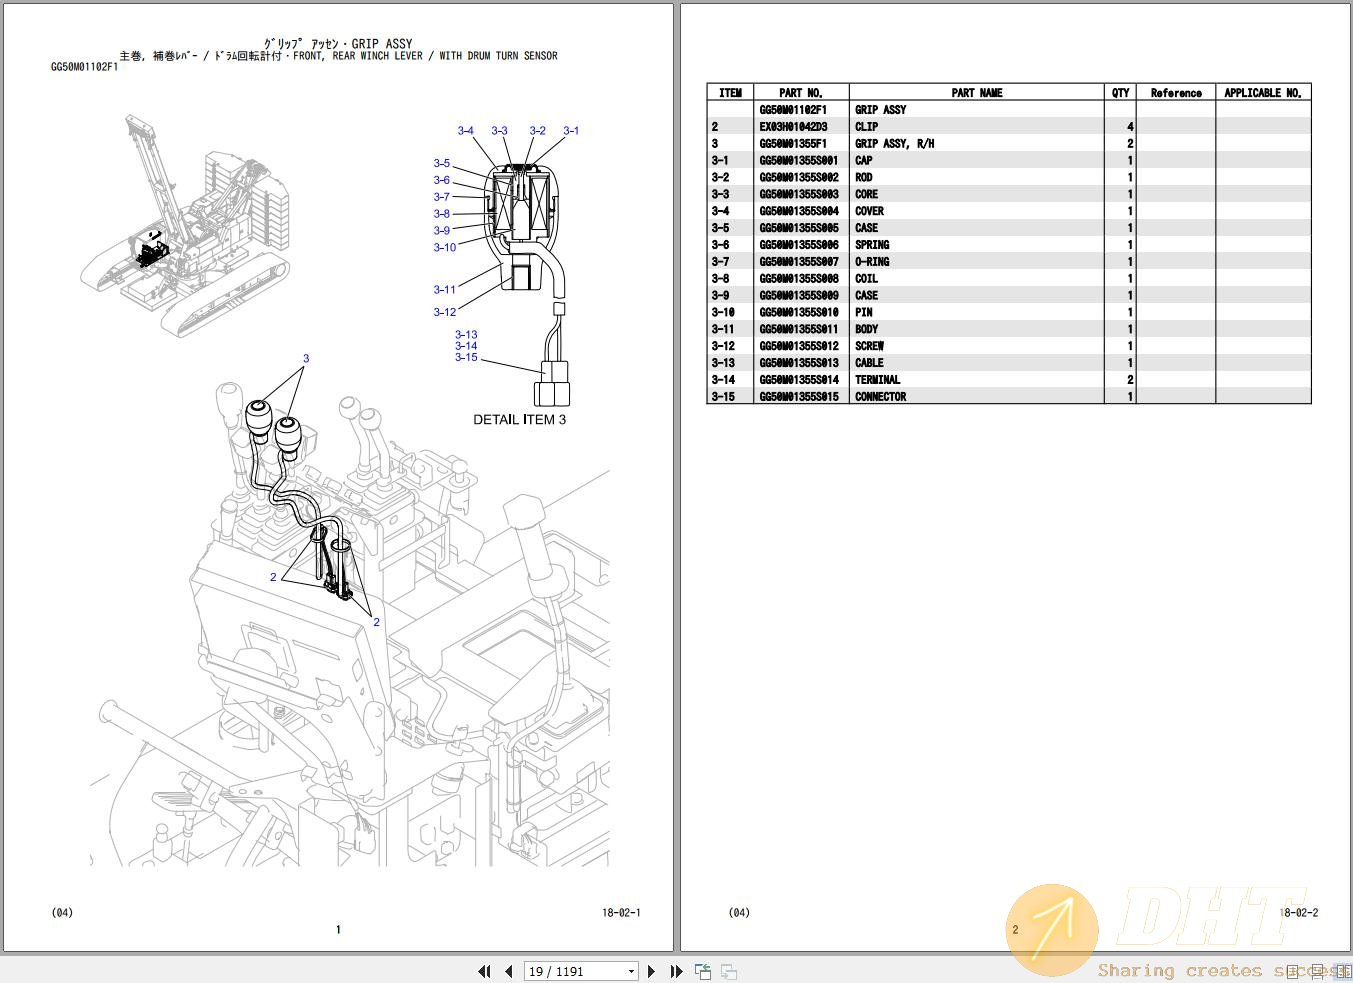Viewport: 1353px width, 983px height.
Task: Click the 3-12 callout label
Action: point(444,312)
